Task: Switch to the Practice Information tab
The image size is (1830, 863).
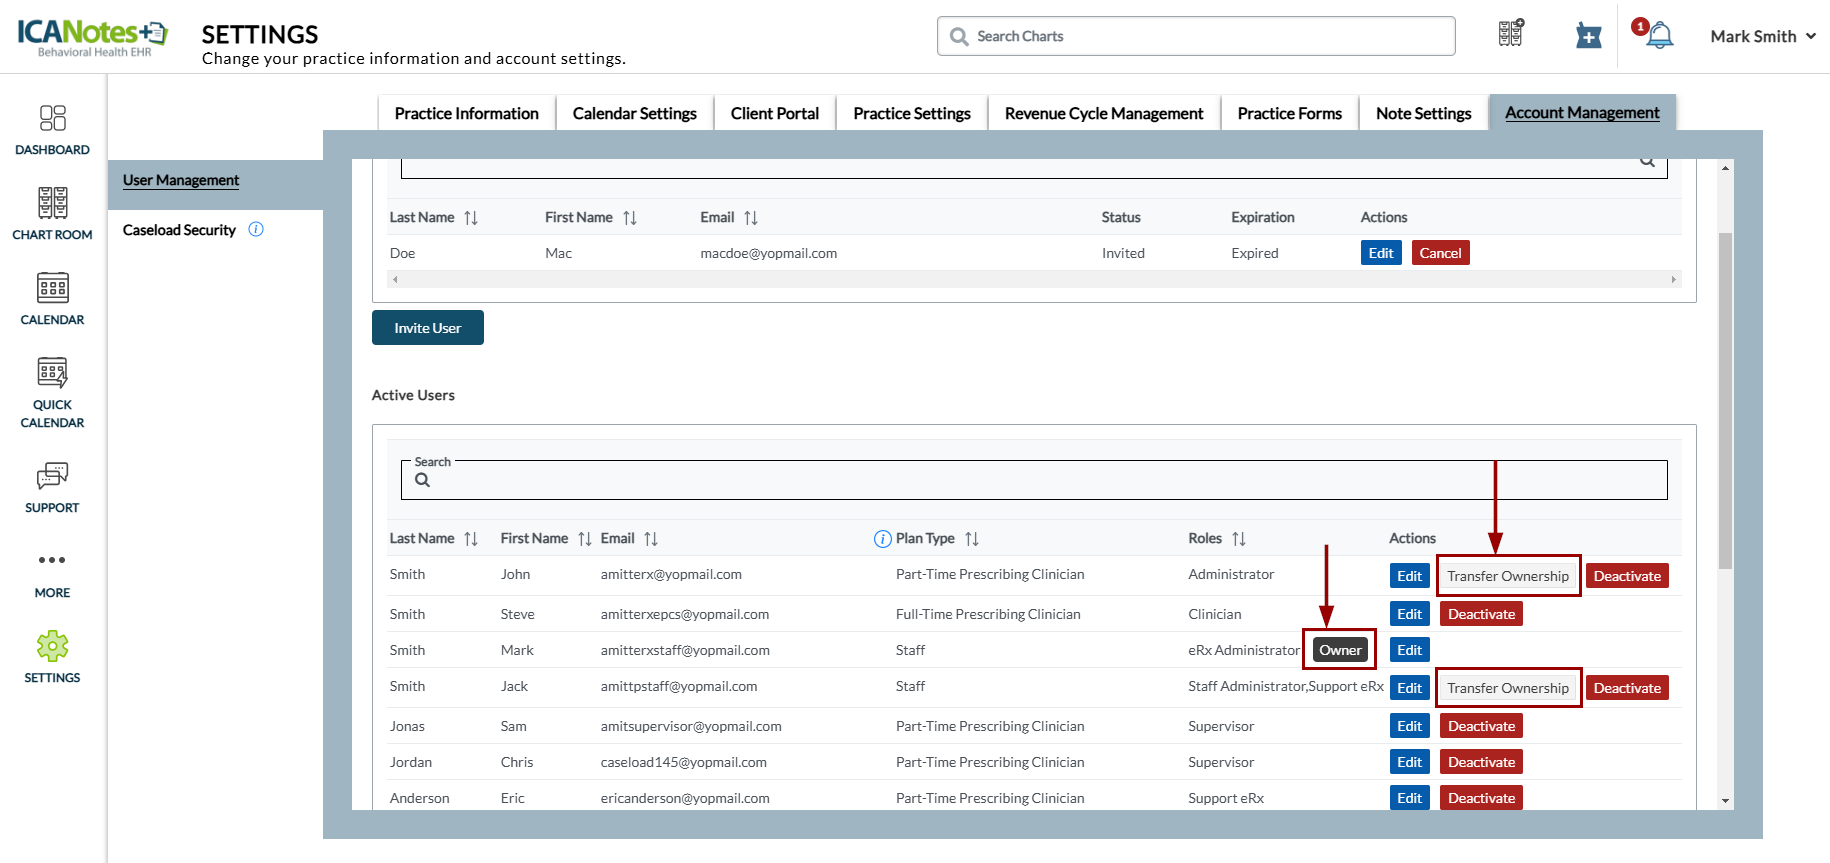Action: tap(466, 113)
